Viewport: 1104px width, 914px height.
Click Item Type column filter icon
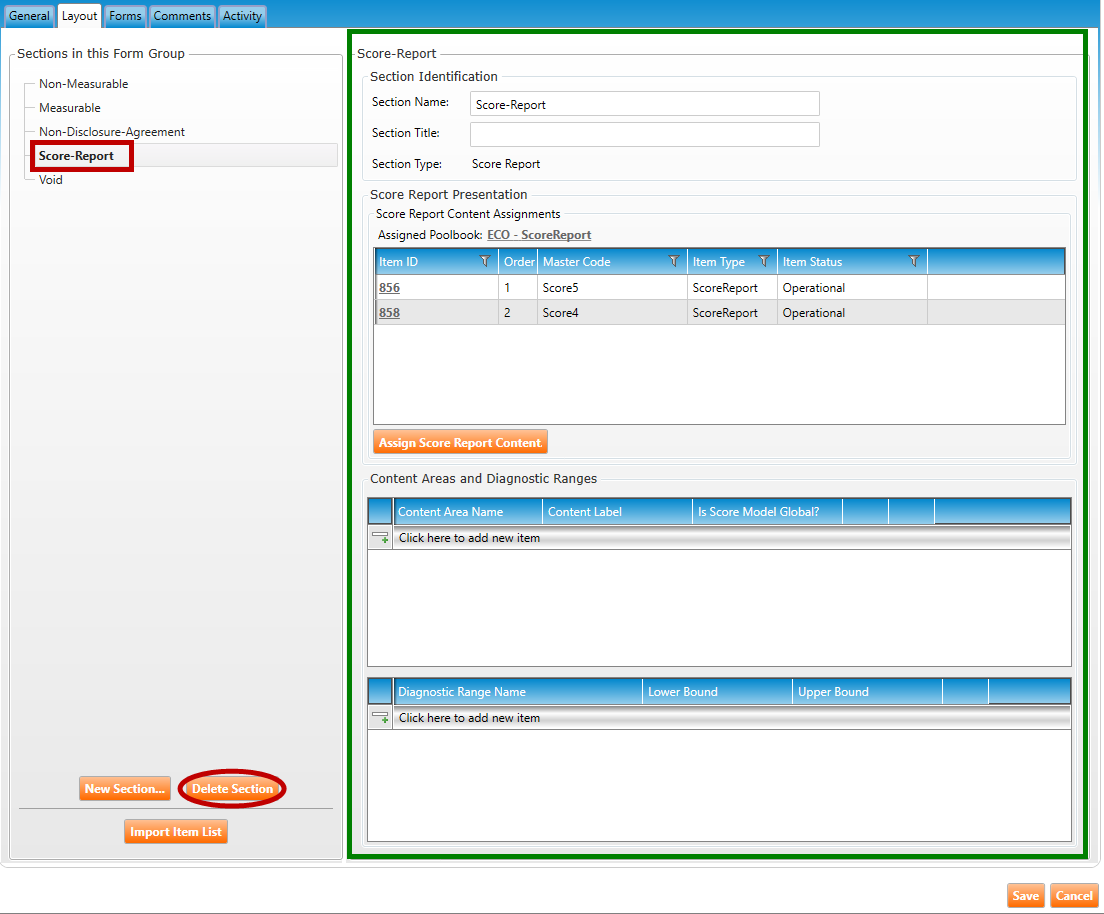click(764, 262)
